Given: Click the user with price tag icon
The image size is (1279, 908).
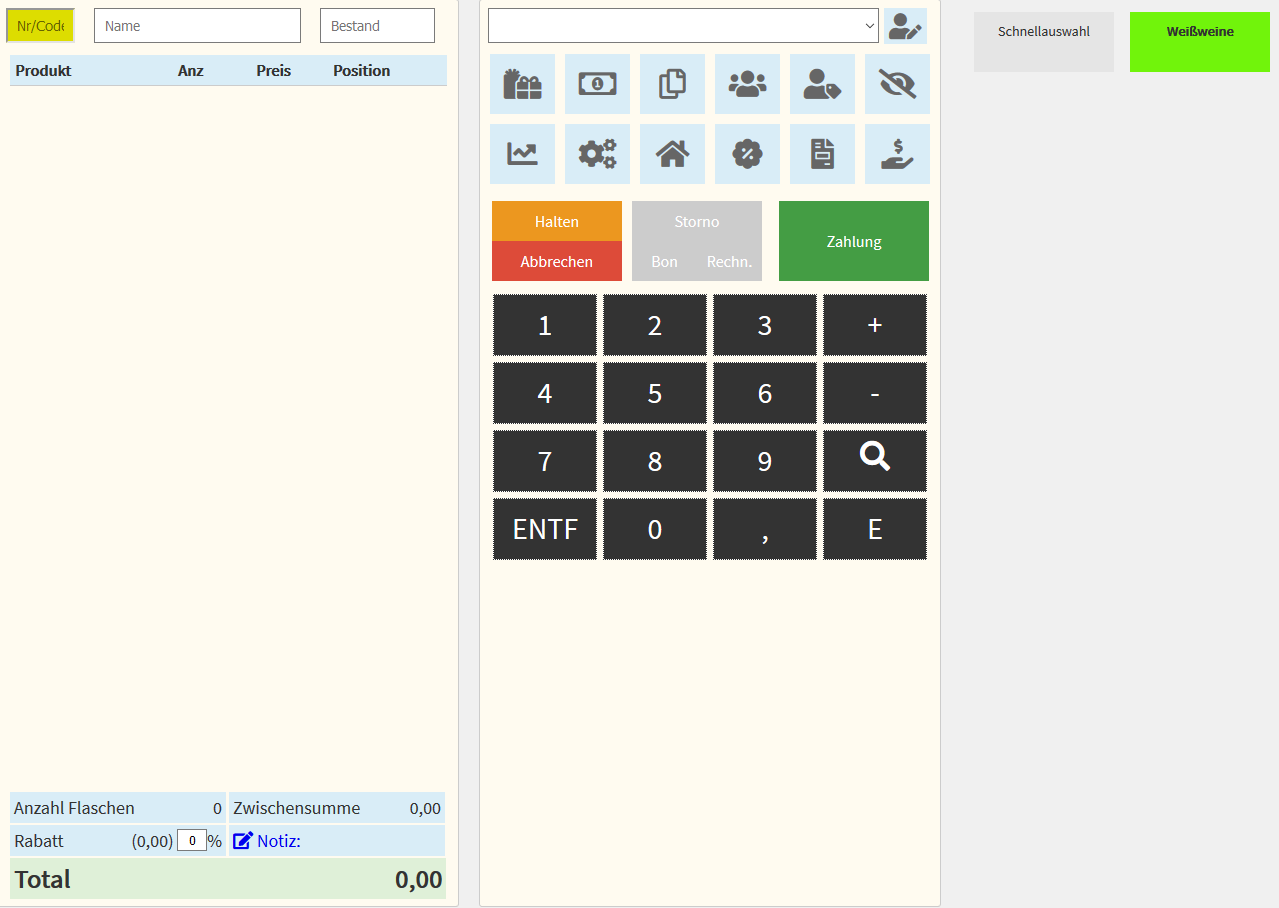Looking at the screenshot, I should point(822,84).
